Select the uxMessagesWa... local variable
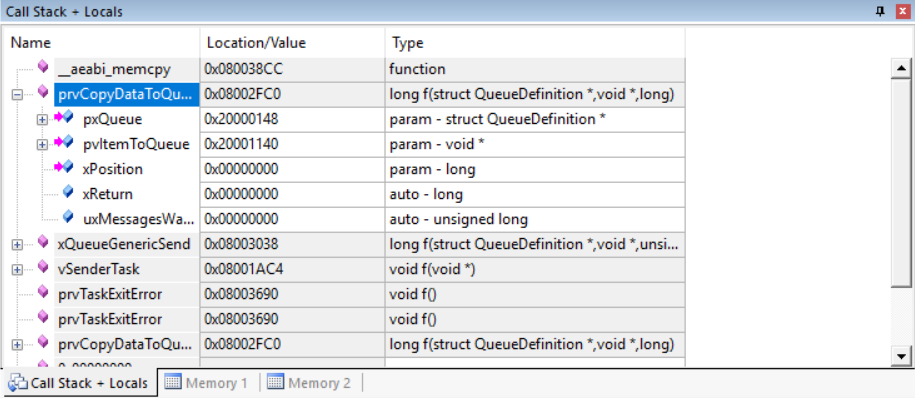The image size is (915, 398). [139, 219]
